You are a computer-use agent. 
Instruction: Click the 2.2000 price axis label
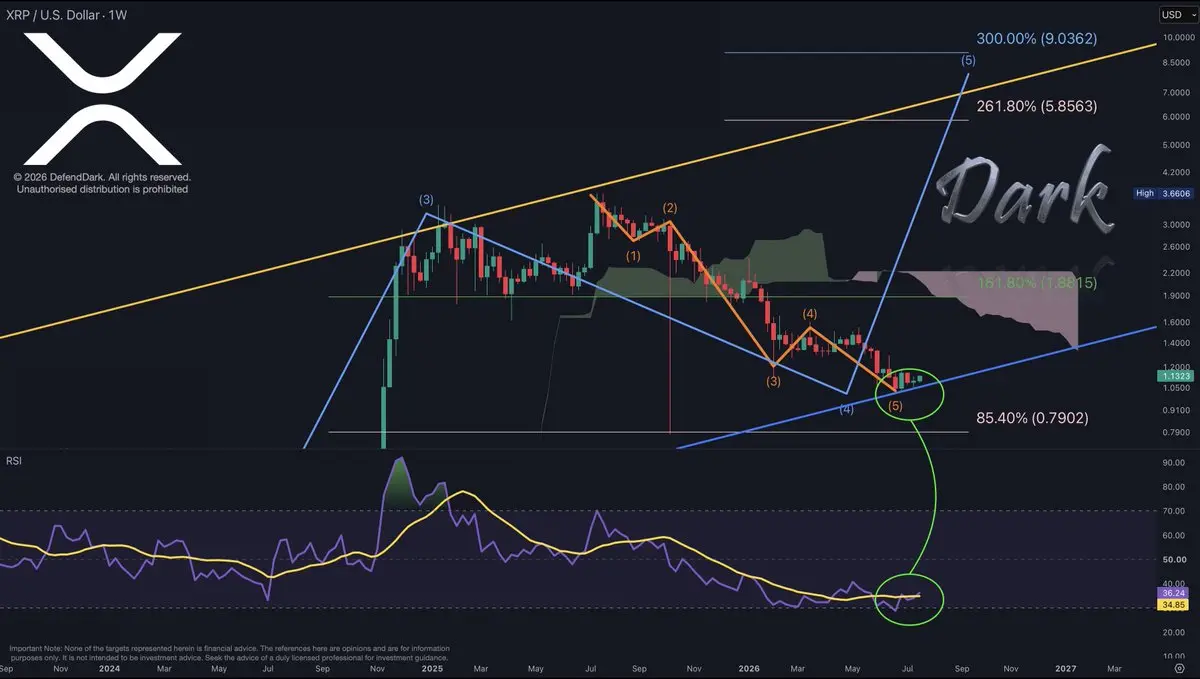point(1174,272)
